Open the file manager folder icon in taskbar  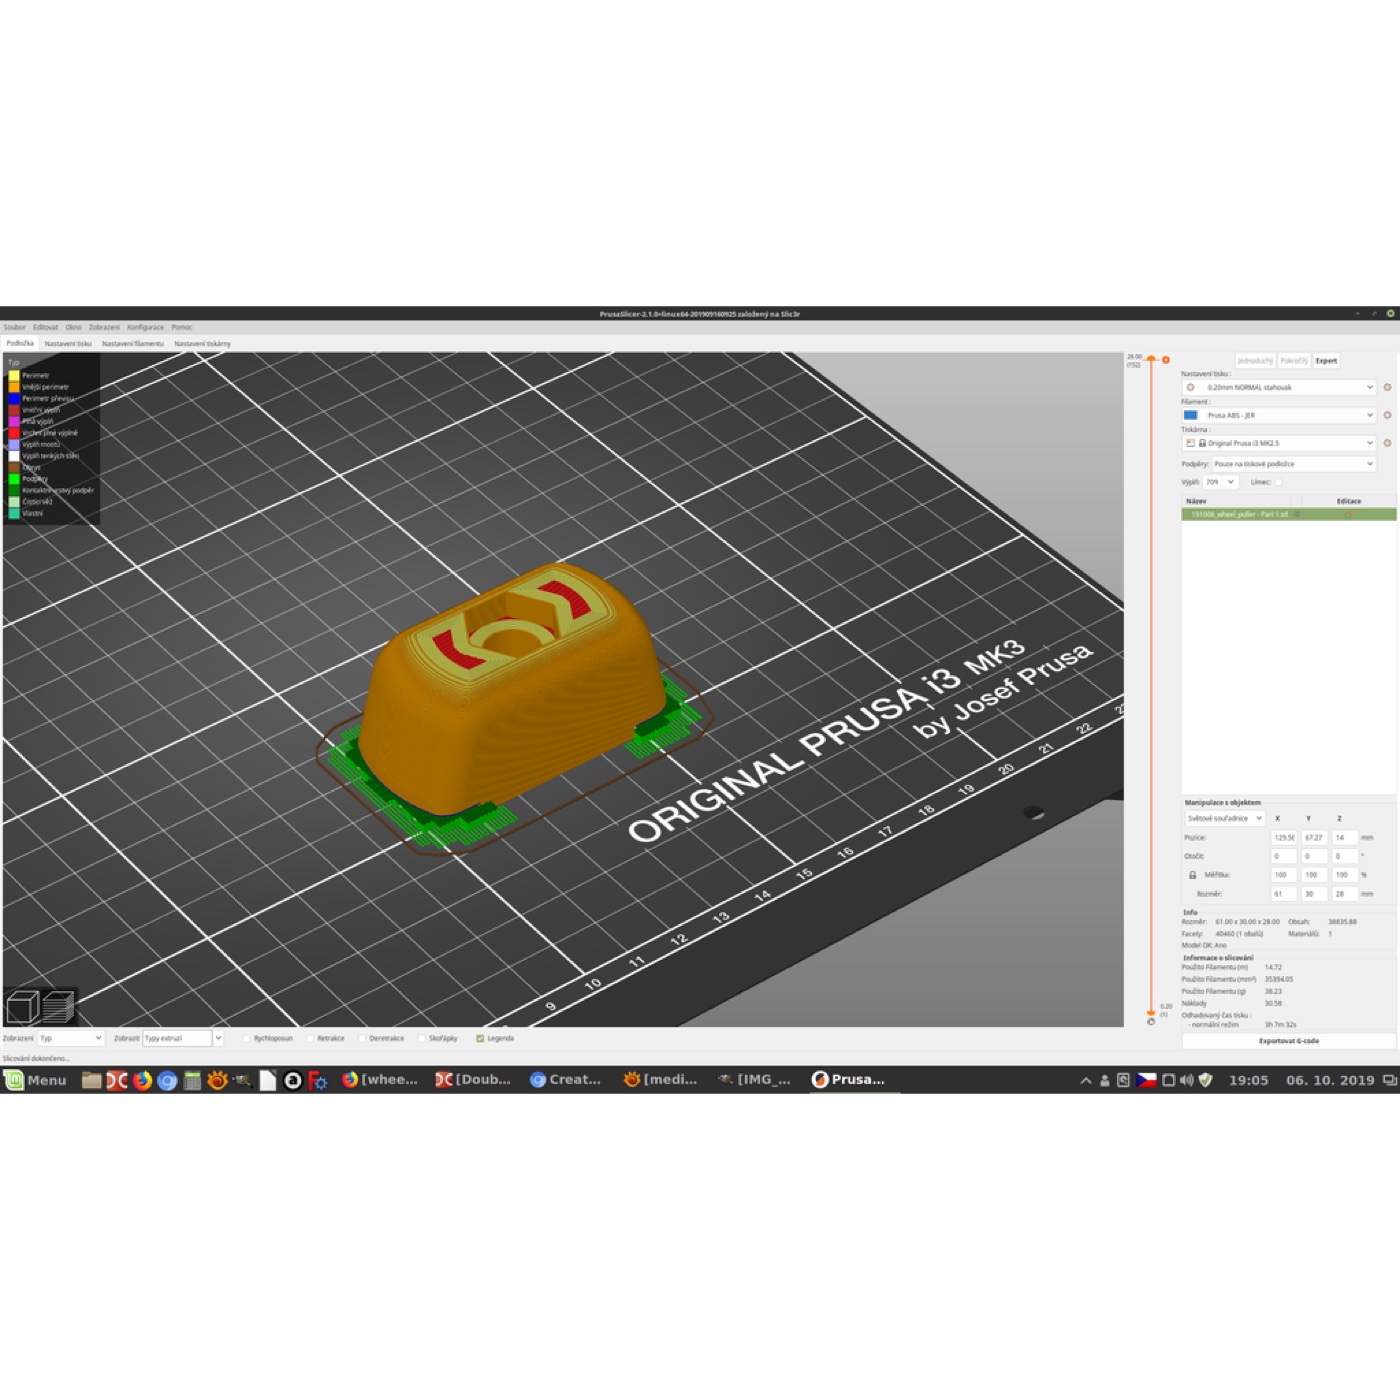coord(91,1080)
